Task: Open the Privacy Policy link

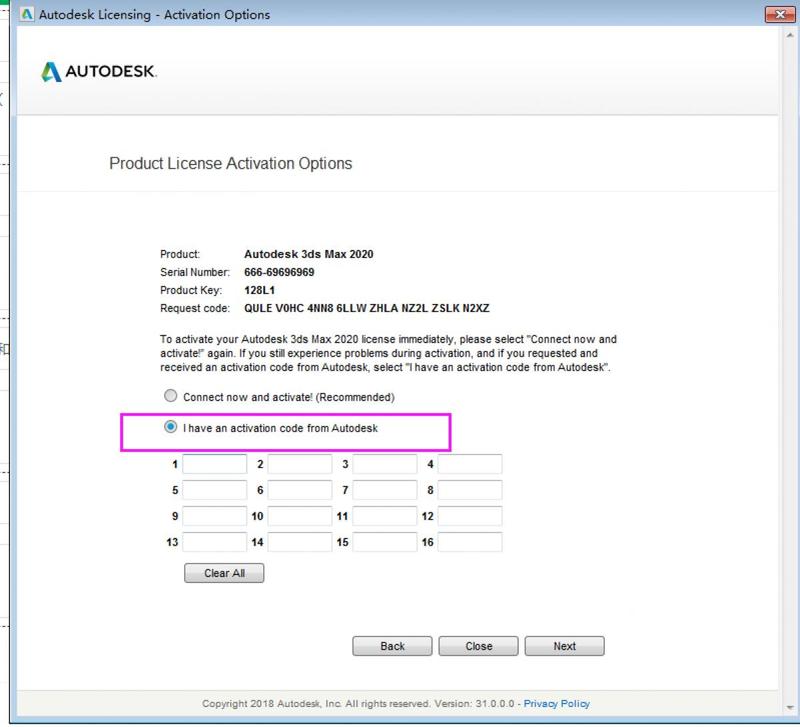Action: pos(557,704)
